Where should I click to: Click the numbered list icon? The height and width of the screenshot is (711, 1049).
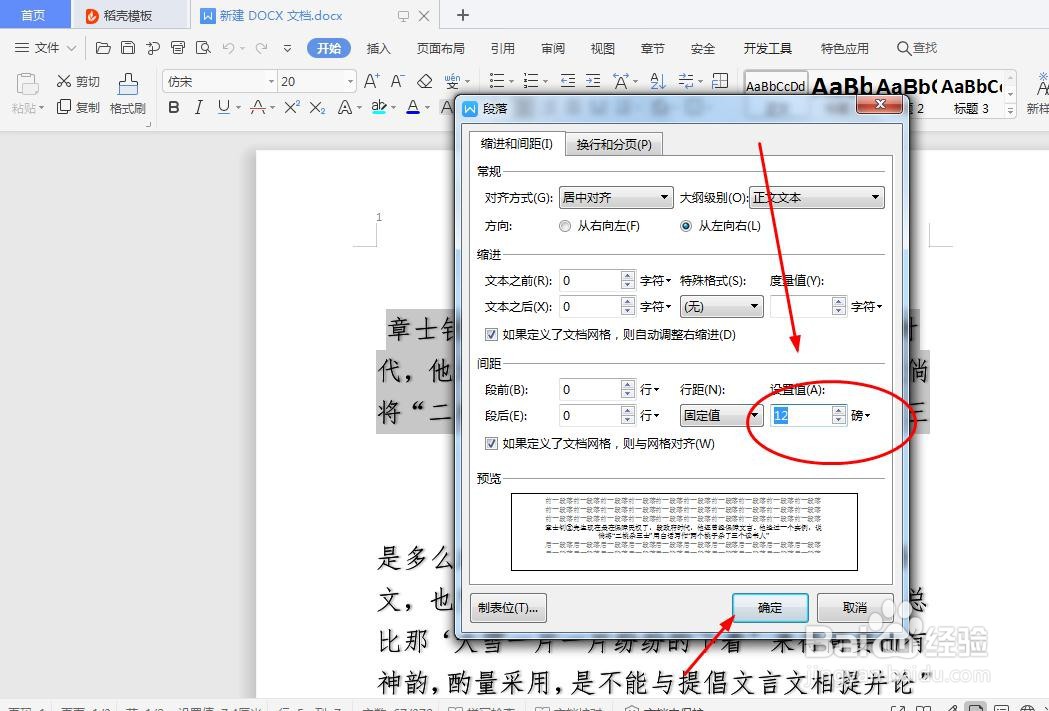click(x=531, y=82)
